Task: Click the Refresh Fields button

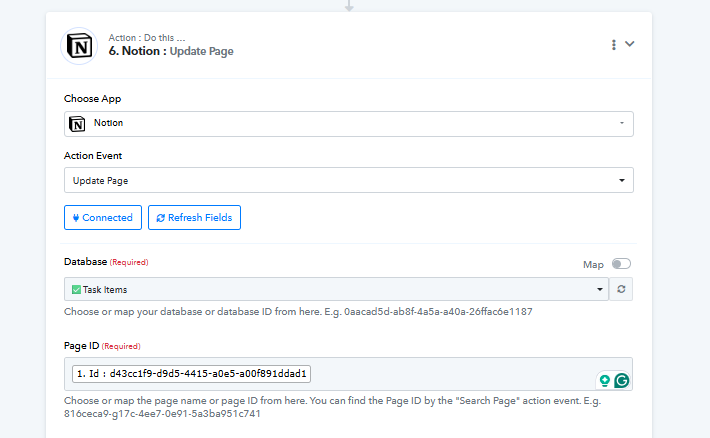Action: pos(194,217)
